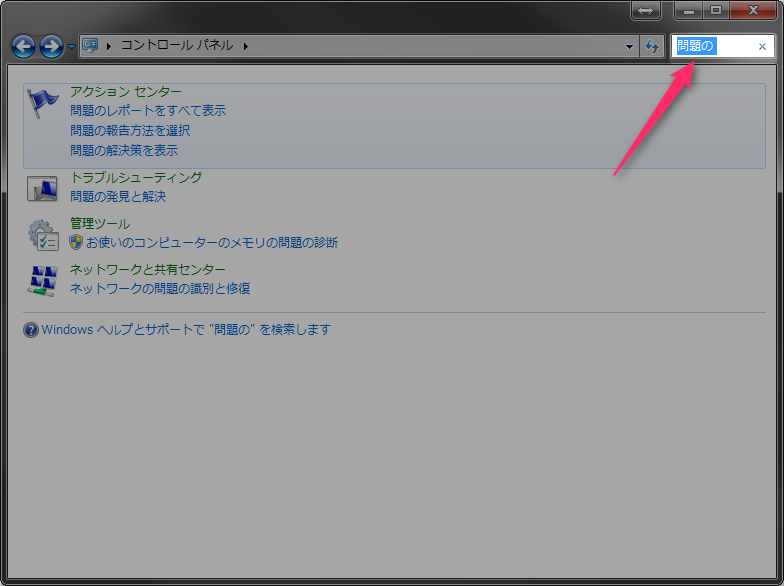784x586 pixels.
Task: Open the recent pages dropdown arrow
Action: point(71,46)
